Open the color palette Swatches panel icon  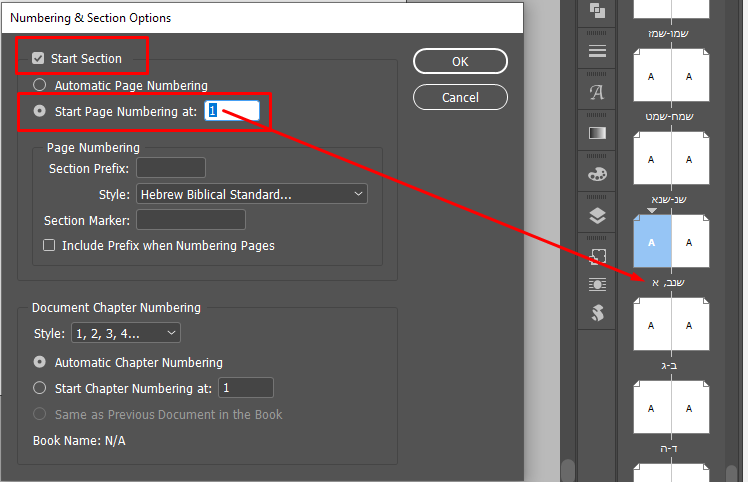pos(597,174)
